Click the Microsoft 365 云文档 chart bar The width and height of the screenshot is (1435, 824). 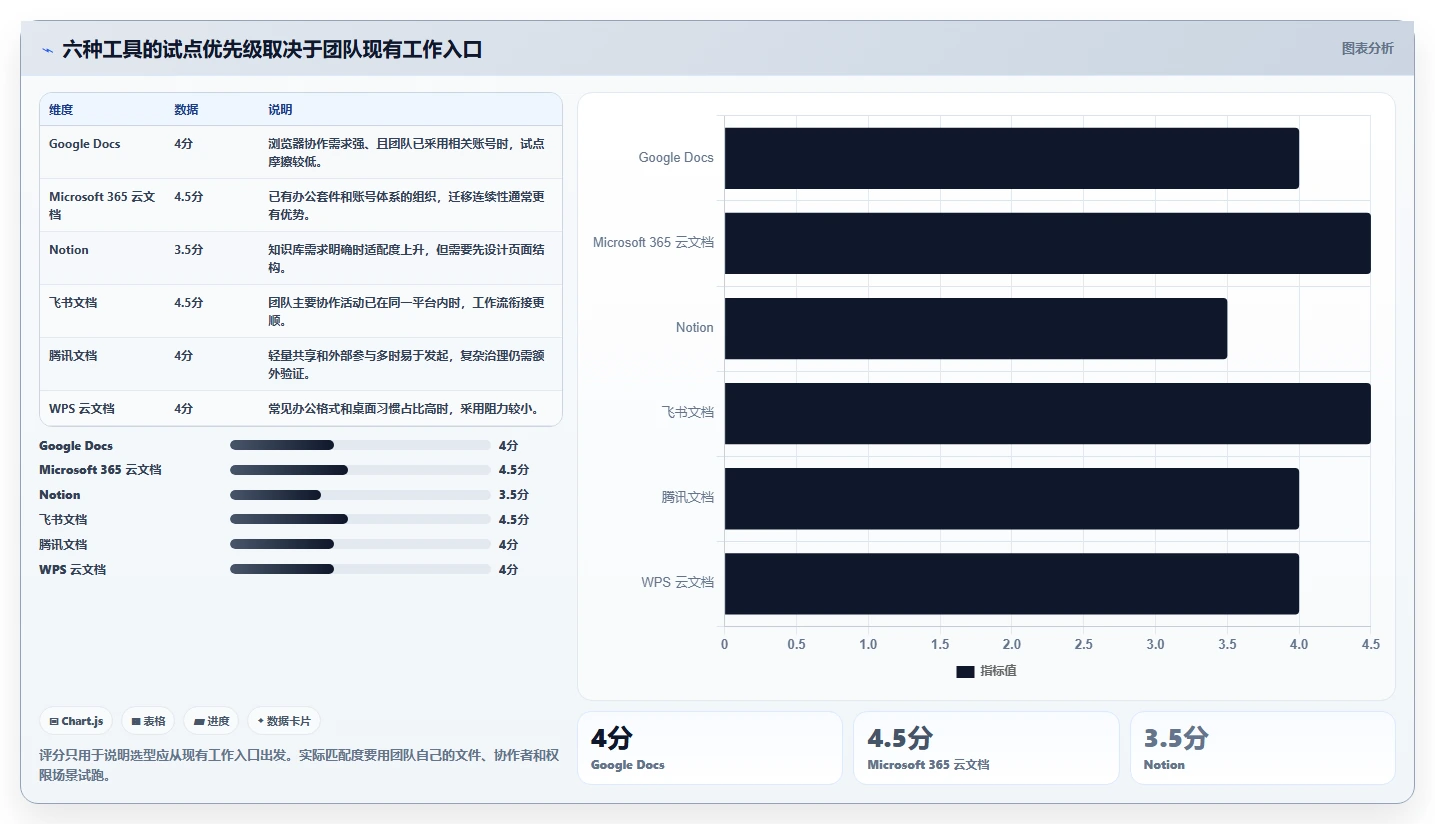click(x=1047, y=243)
